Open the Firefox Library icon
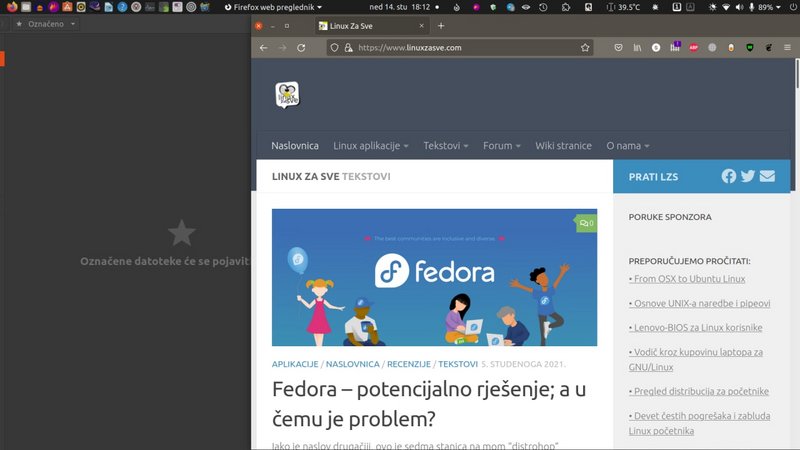800x450 pixels. click(x=637, y=47)
